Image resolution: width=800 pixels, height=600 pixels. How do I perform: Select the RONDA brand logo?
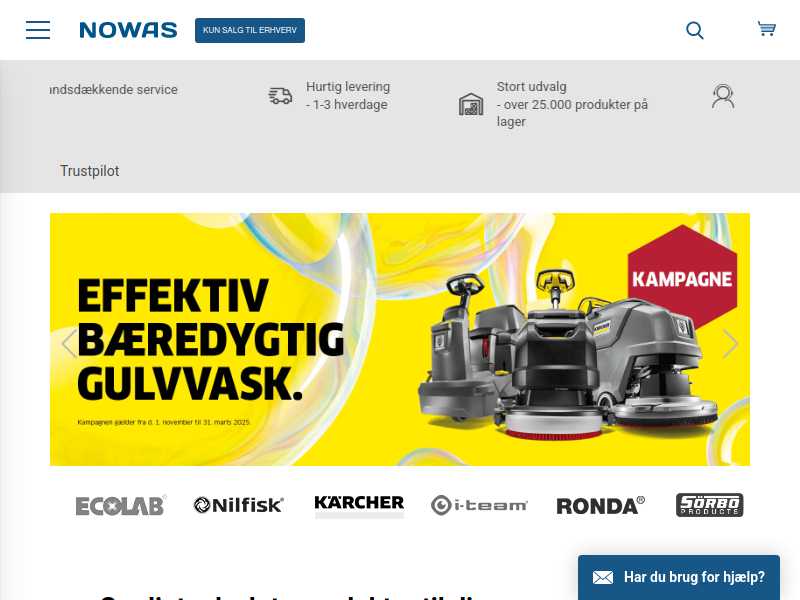coord(601,506)
